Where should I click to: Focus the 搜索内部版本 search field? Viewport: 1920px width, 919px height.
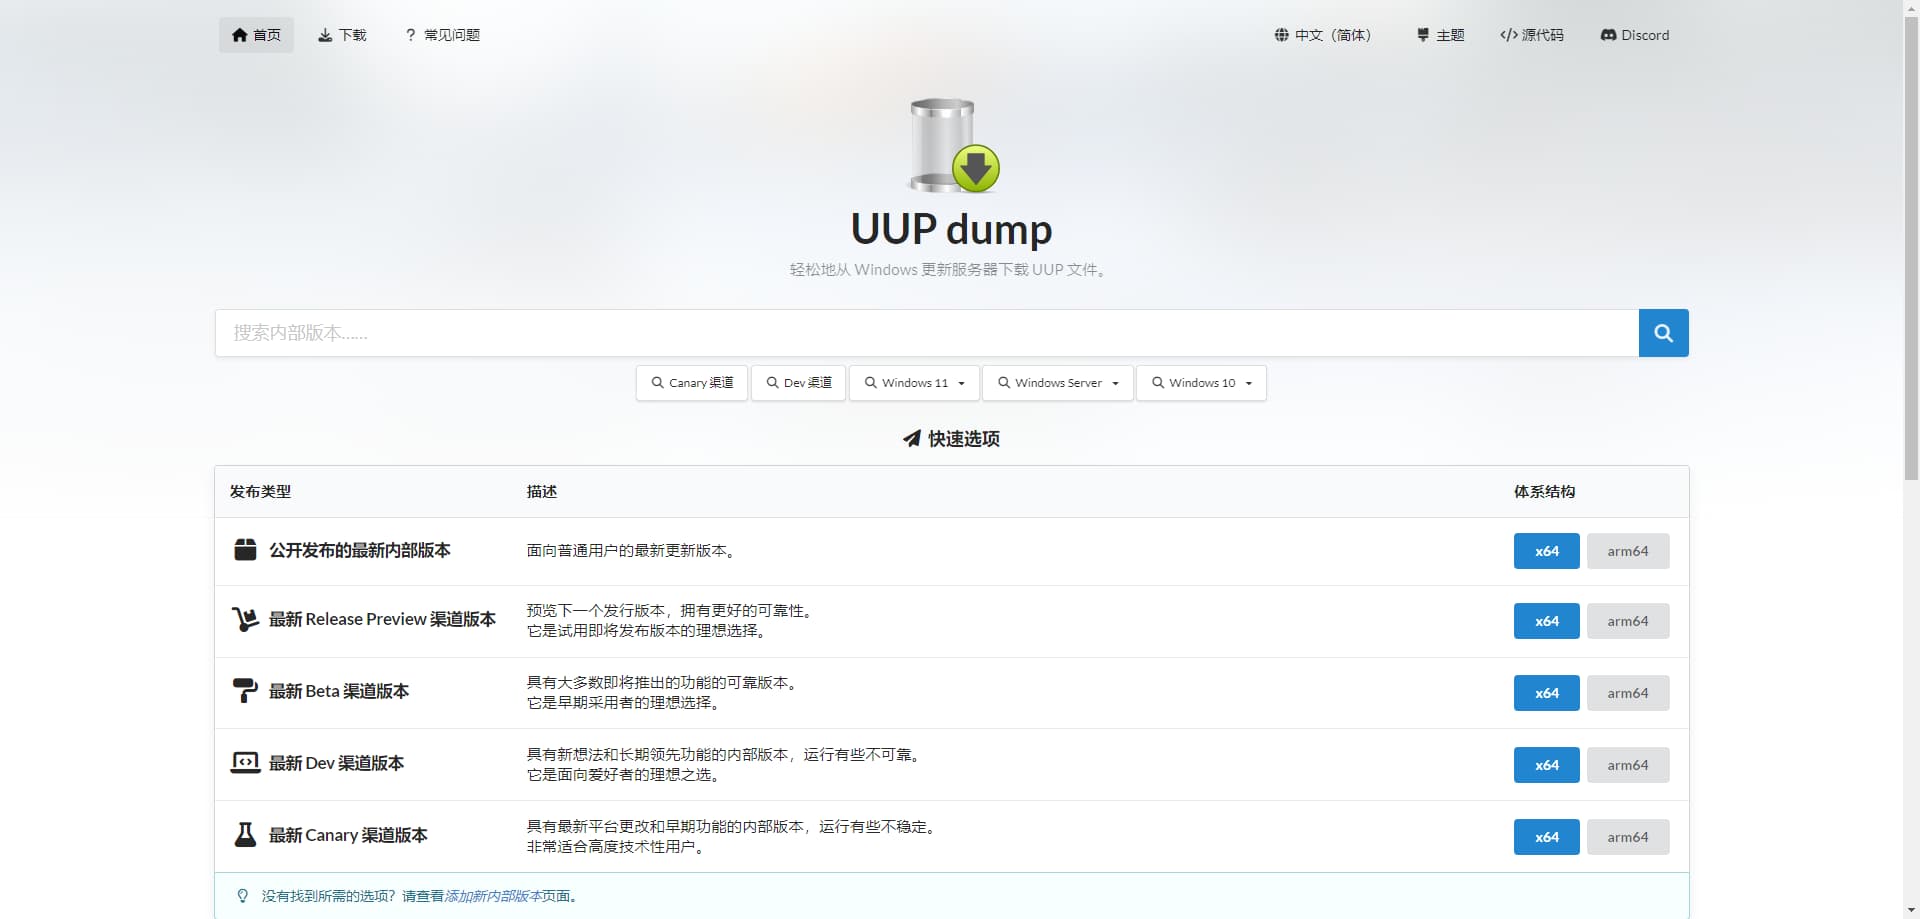pyautogui.click(x=926, y=333)
